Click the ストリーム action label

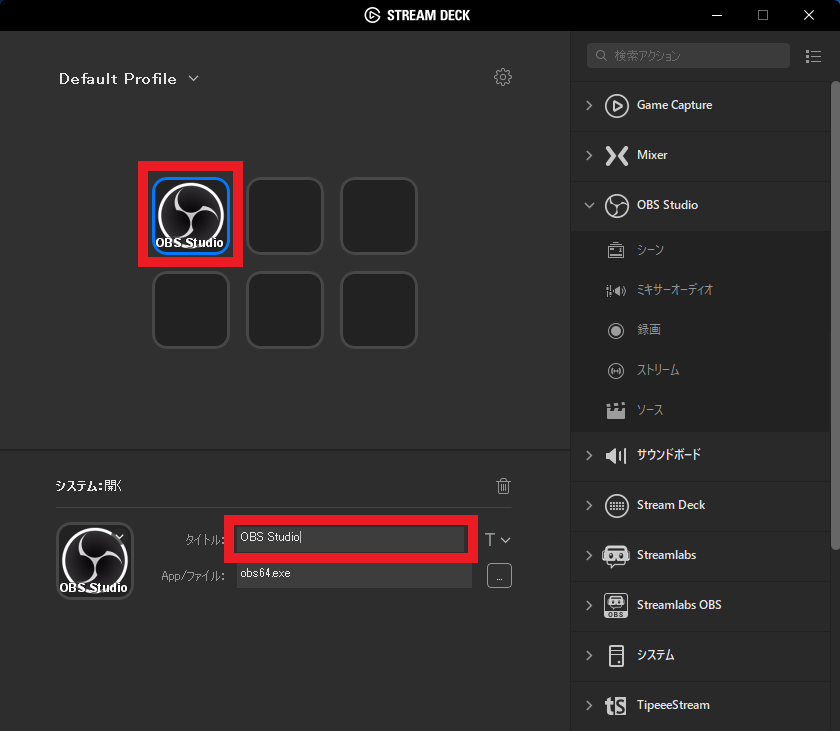click(658, 370)
